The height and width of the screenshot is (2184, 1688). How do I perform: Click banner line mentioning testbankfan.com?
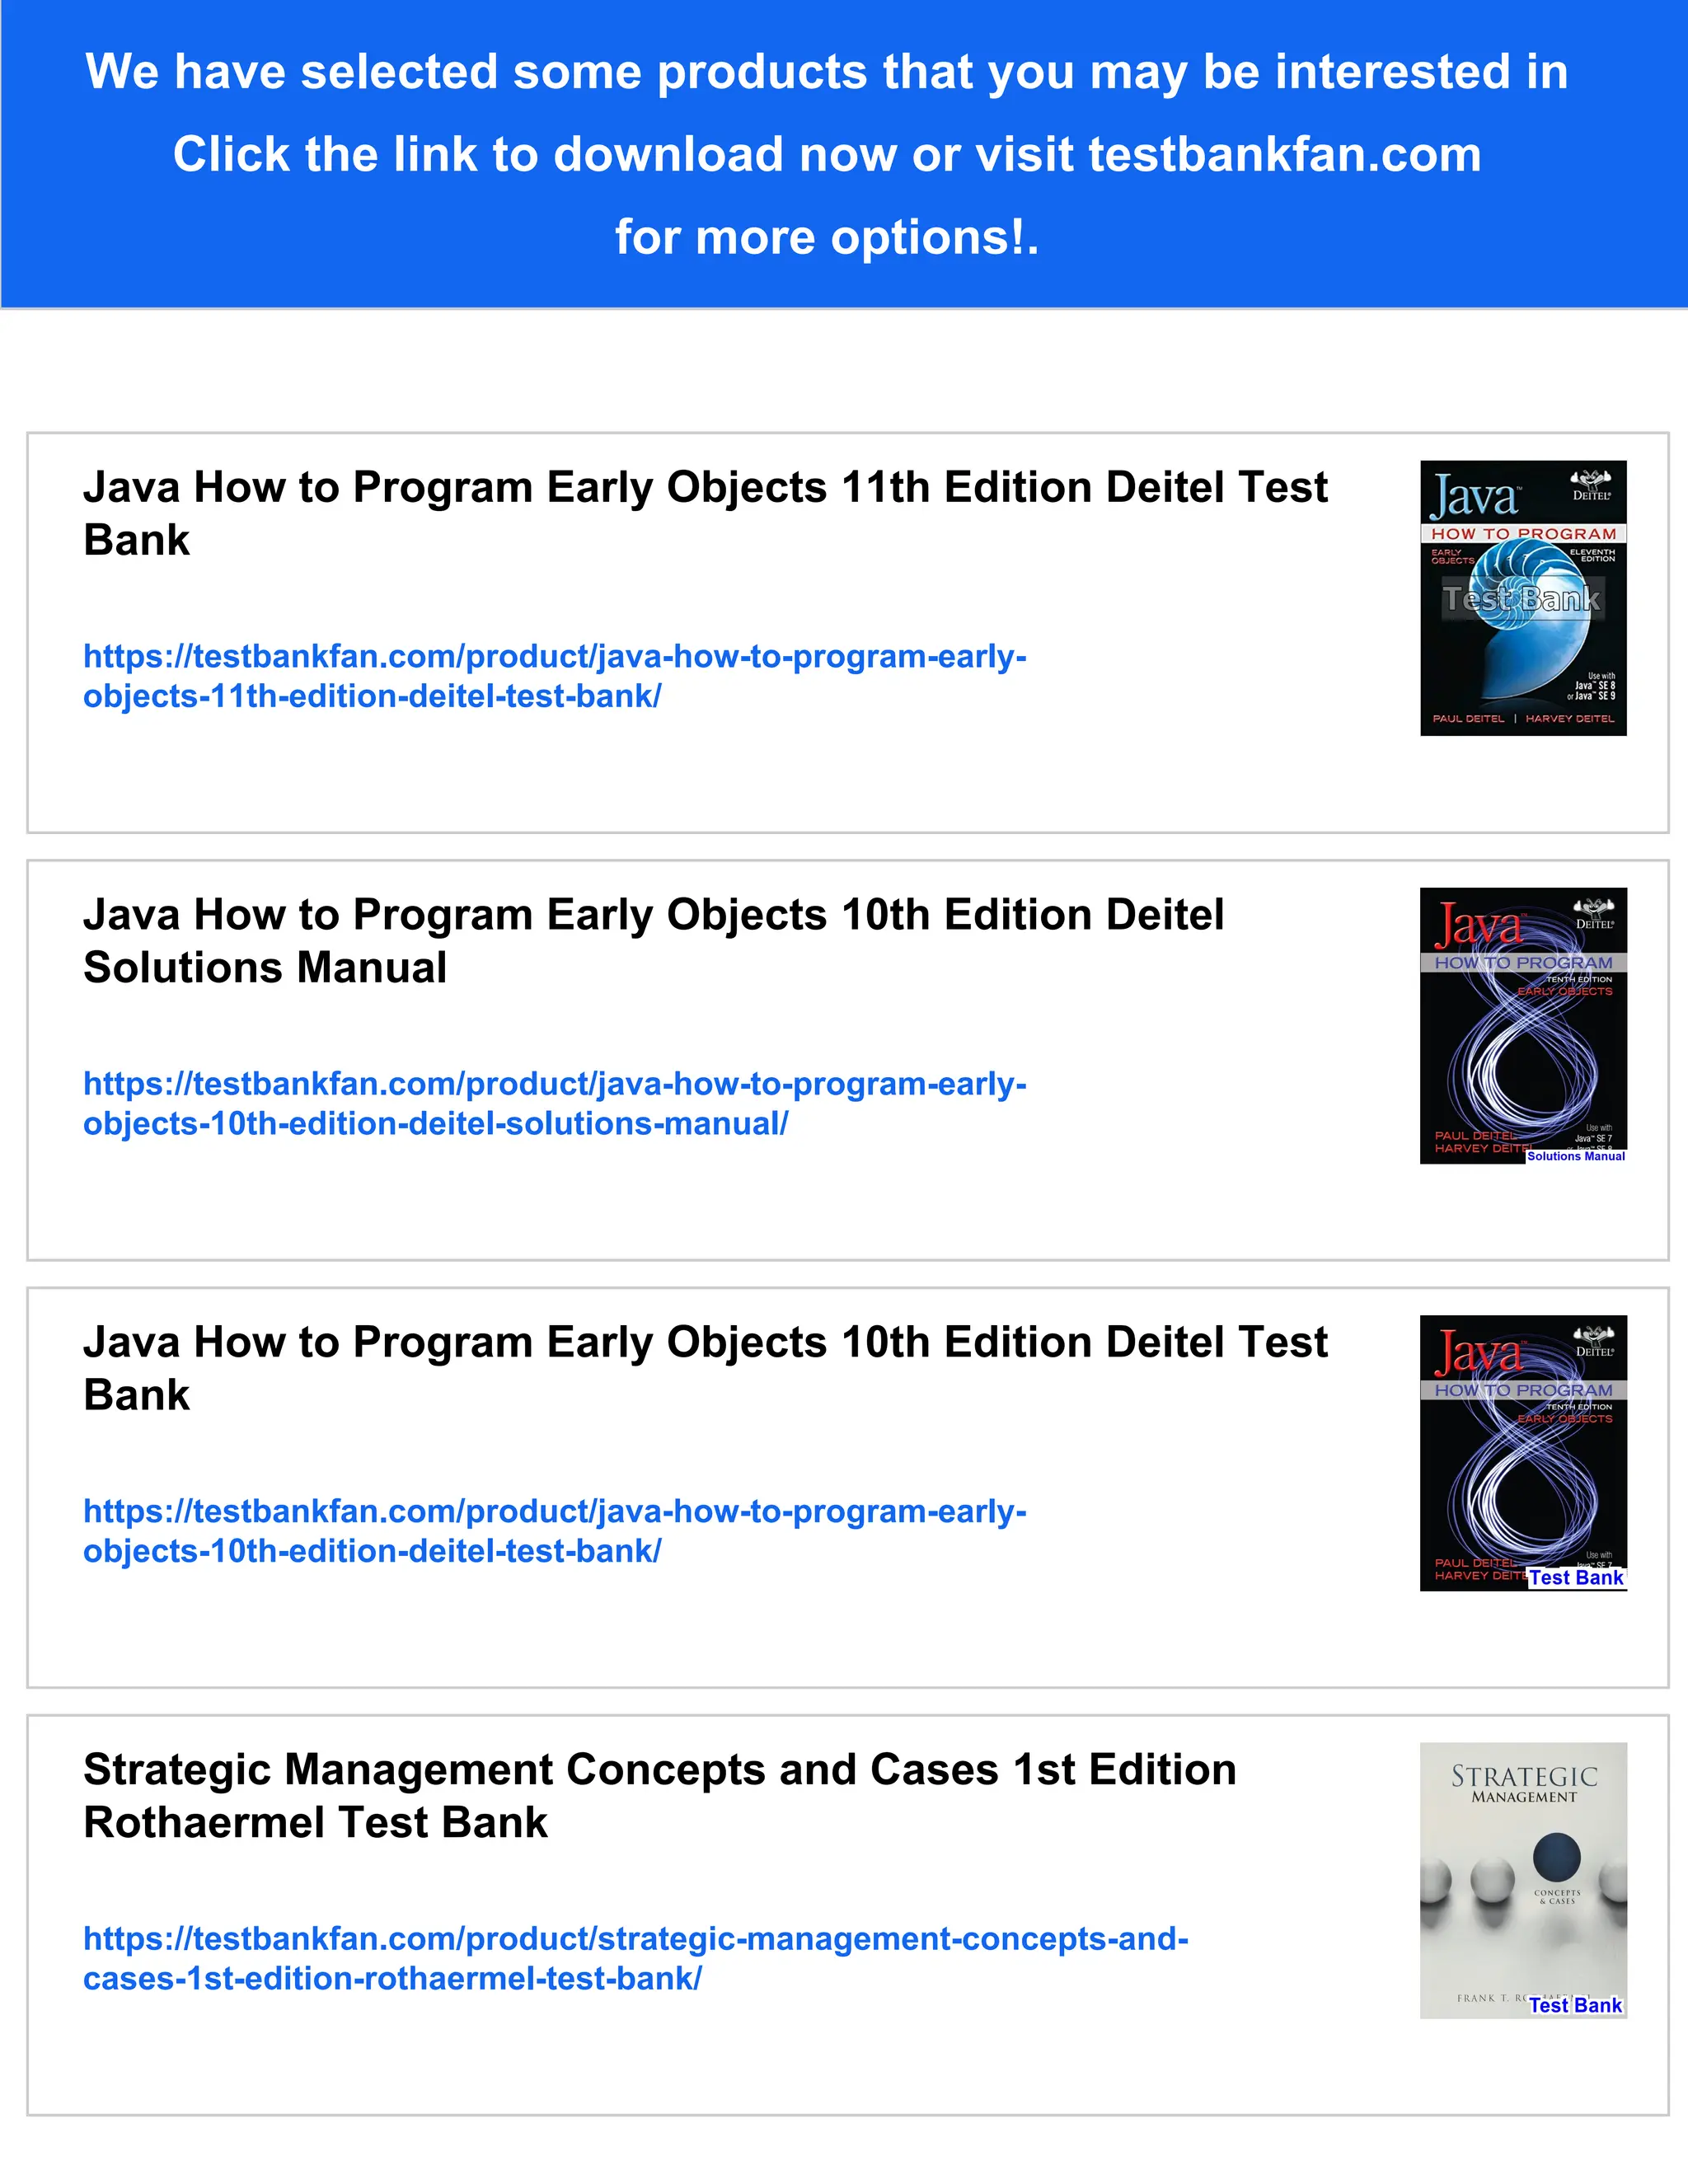(827, 154)
